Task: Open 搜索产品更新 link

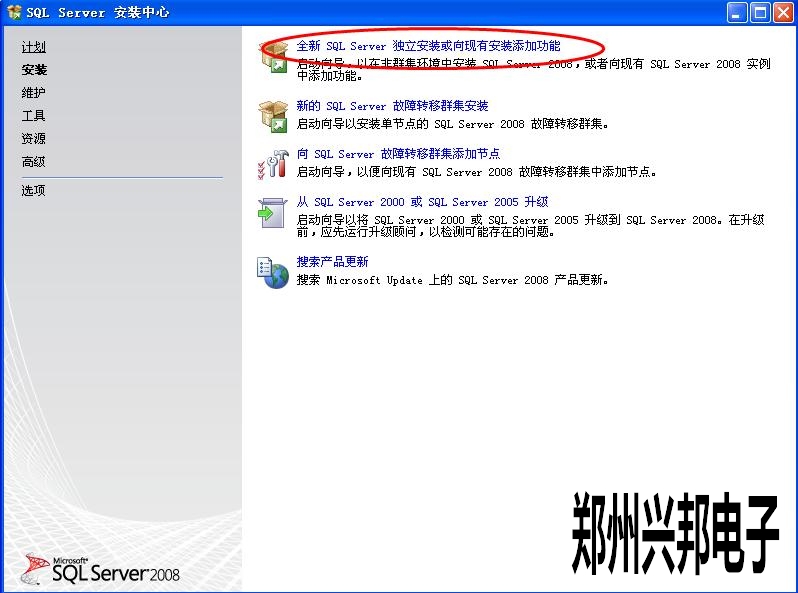Action: click(x=332, y=262)
